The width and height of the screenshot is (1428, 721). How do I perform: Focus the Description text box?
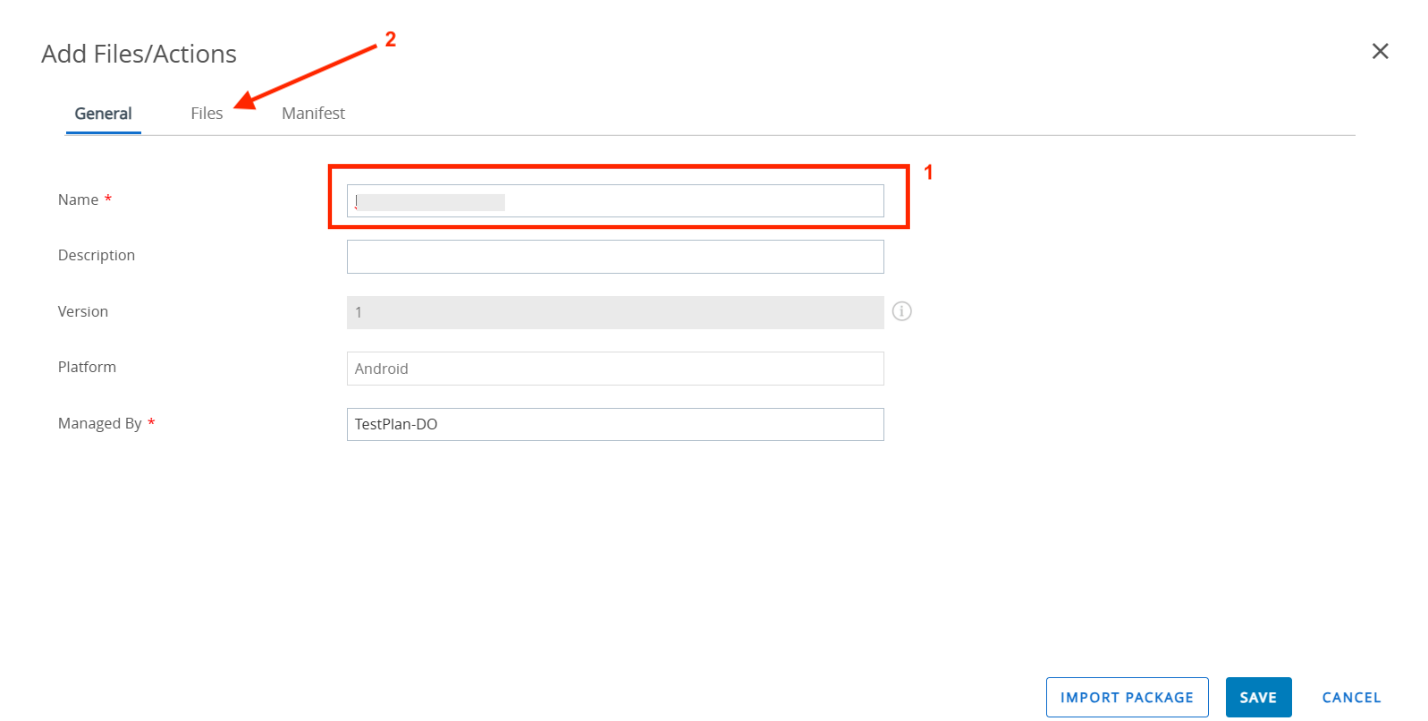tap(615, 257)
